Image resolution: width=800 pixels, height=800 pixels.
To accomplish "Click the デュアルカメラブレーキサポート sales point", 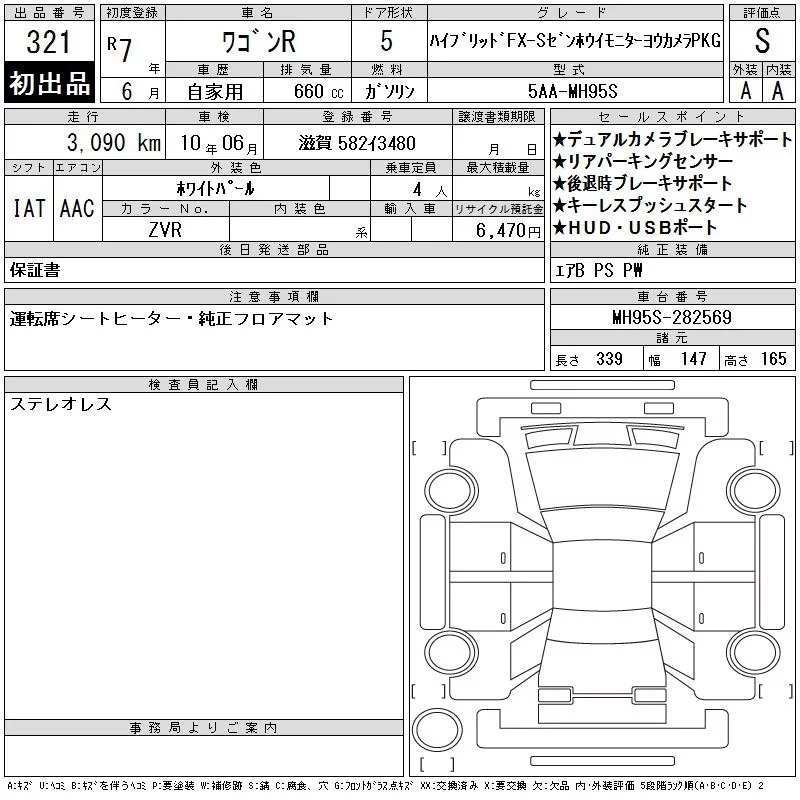I will pos(679,140).
